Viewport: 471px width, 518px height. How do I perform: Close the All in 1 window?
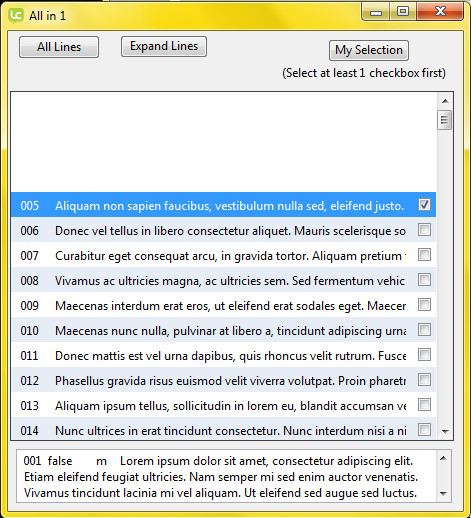tap(440, 12)
